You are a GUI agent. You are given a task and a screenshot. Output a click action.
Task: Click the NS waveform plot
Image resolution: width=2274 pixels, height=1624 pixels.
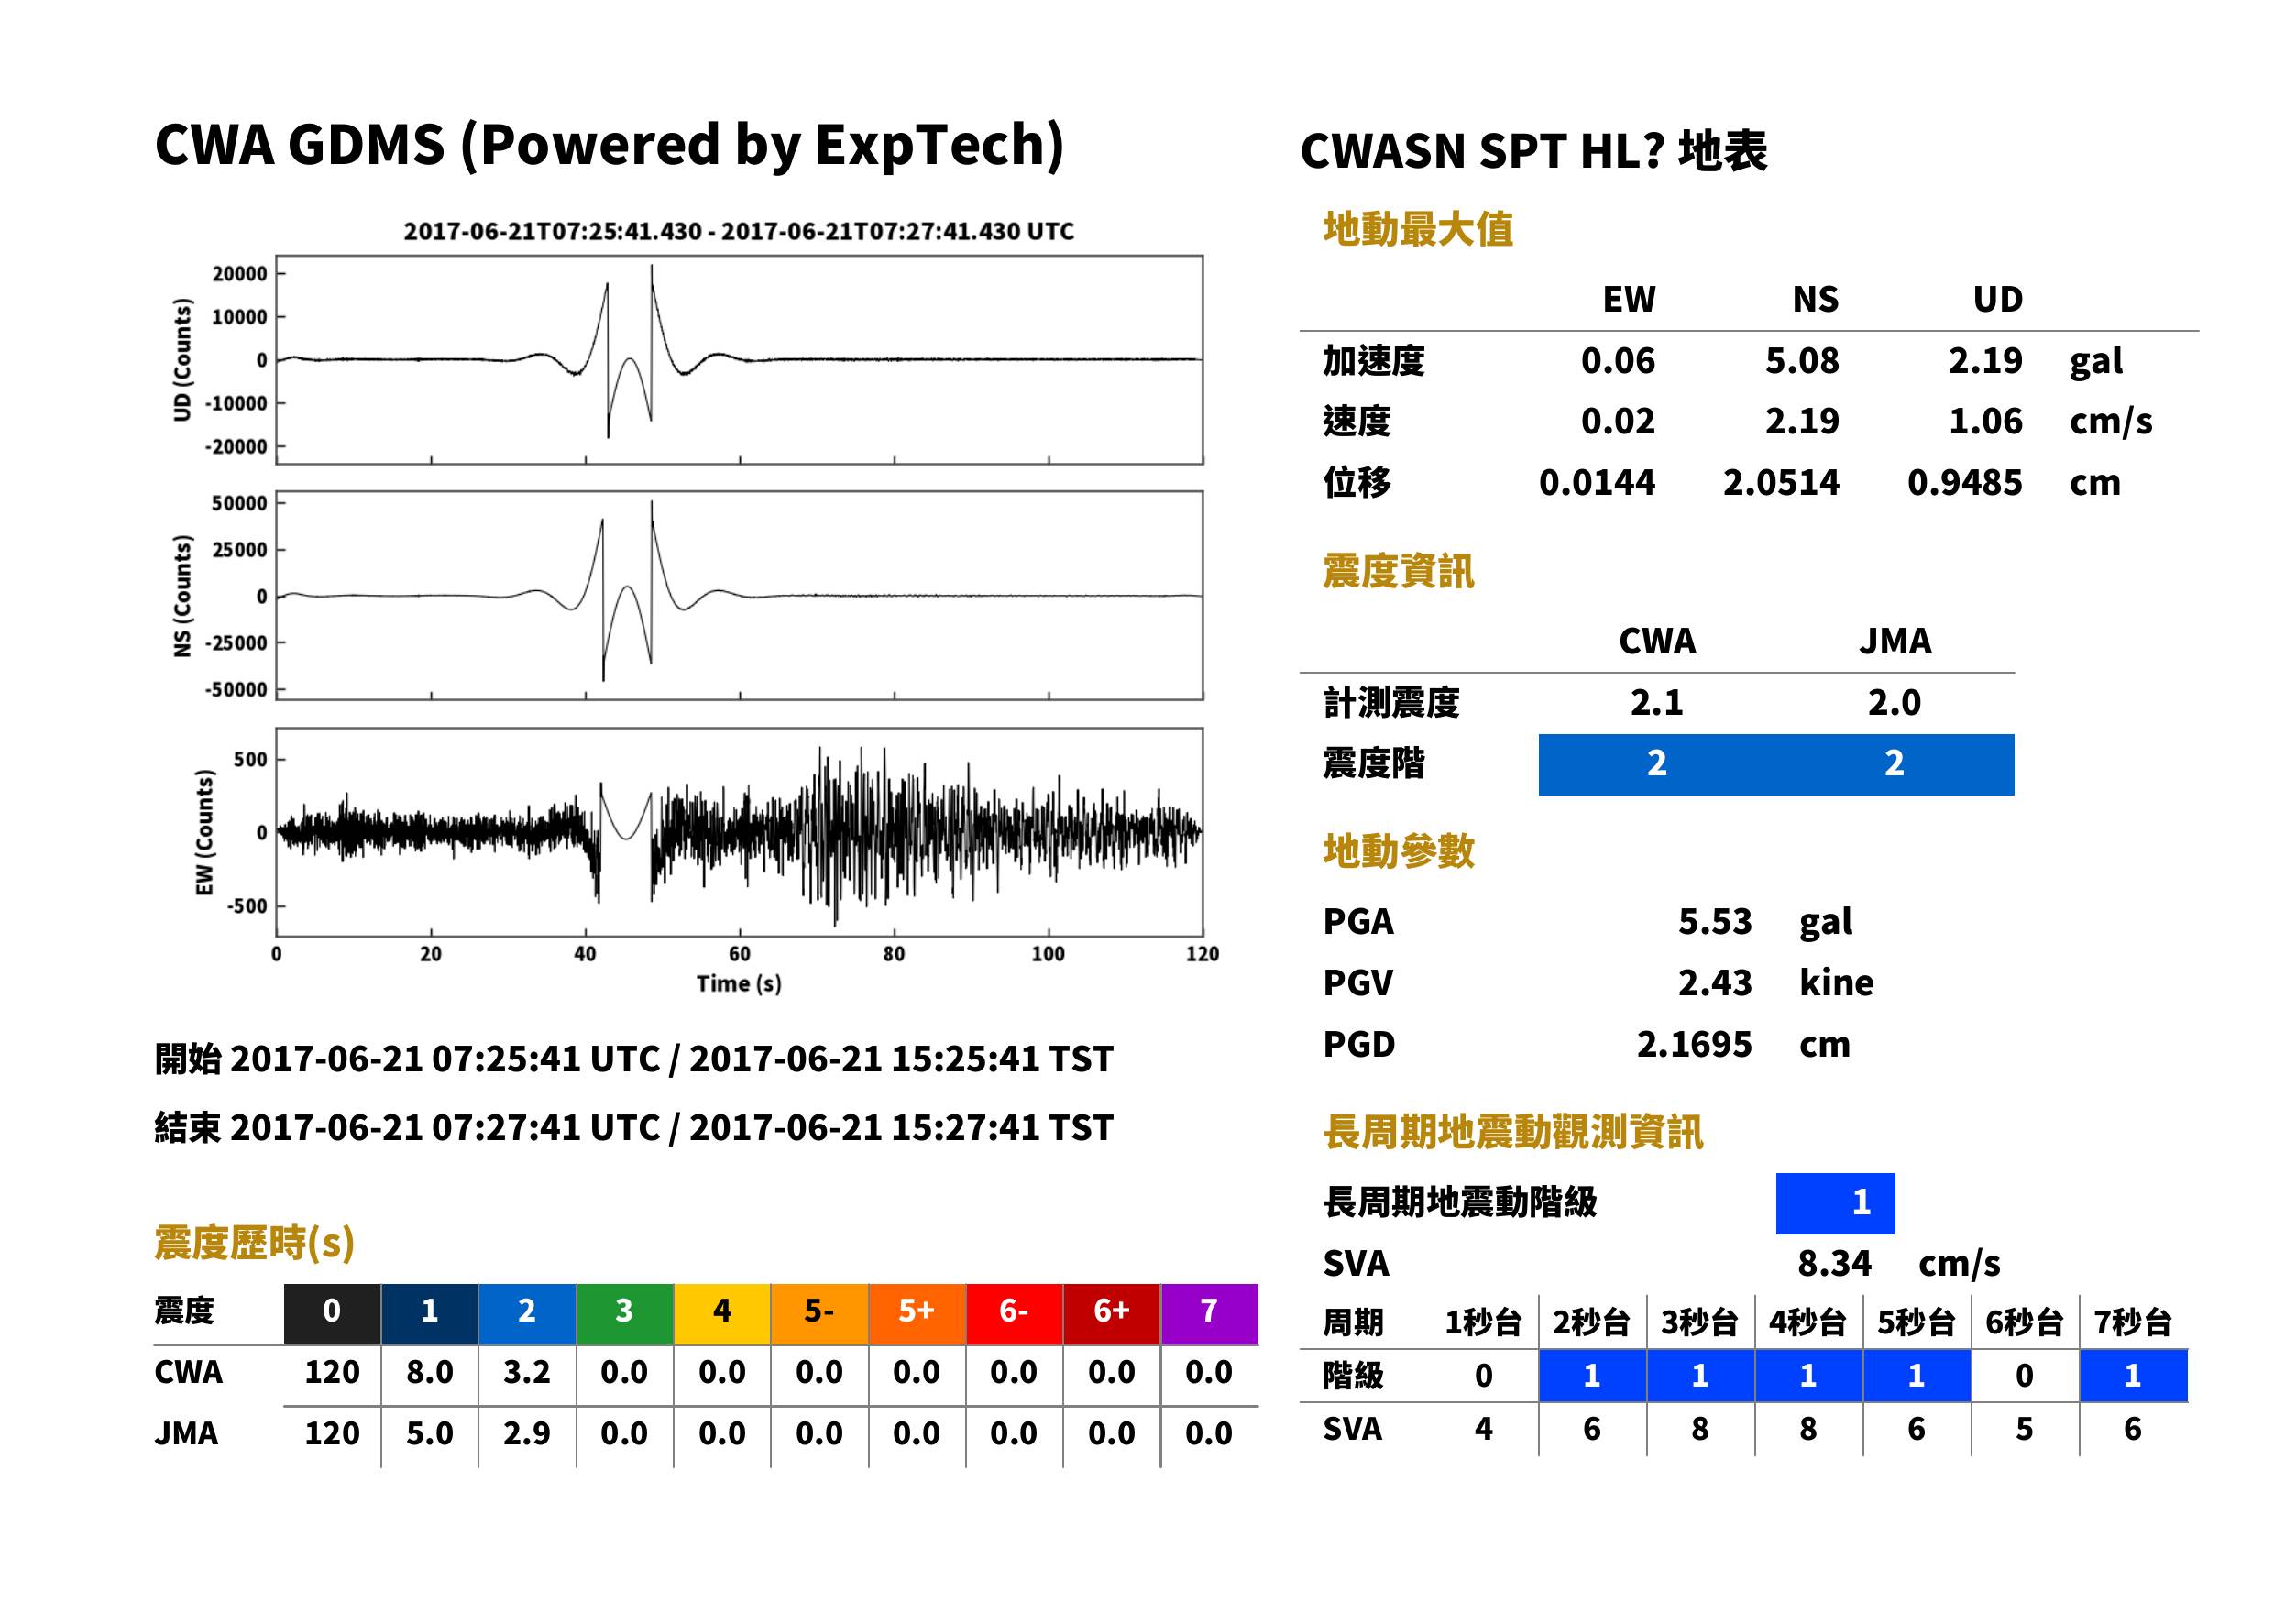pyautogui.click(x=739, y=595)
